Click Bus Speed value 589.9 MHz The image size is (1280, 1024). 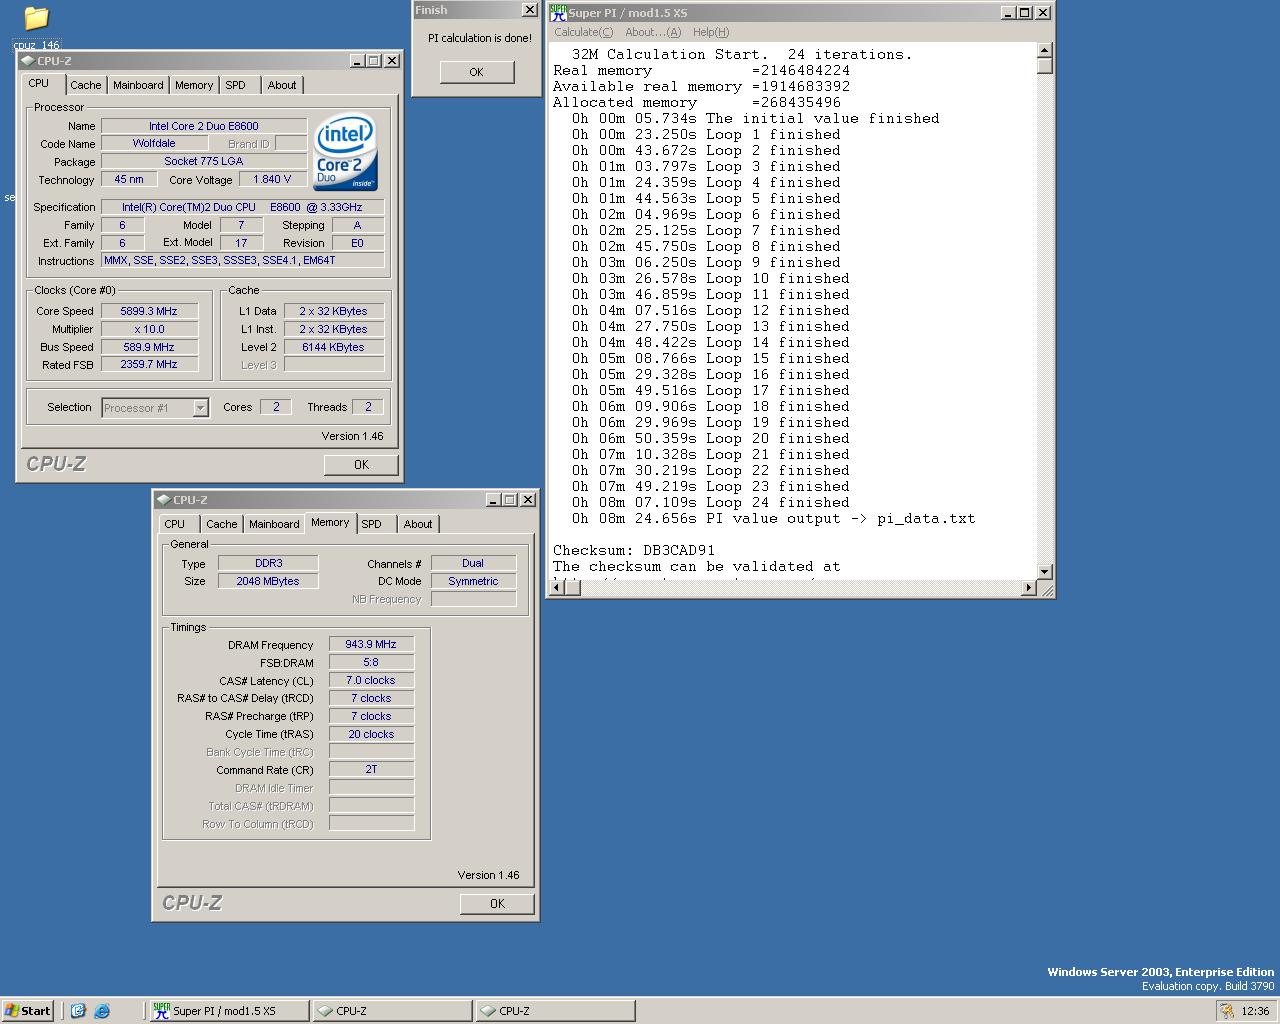coord(149,347)
